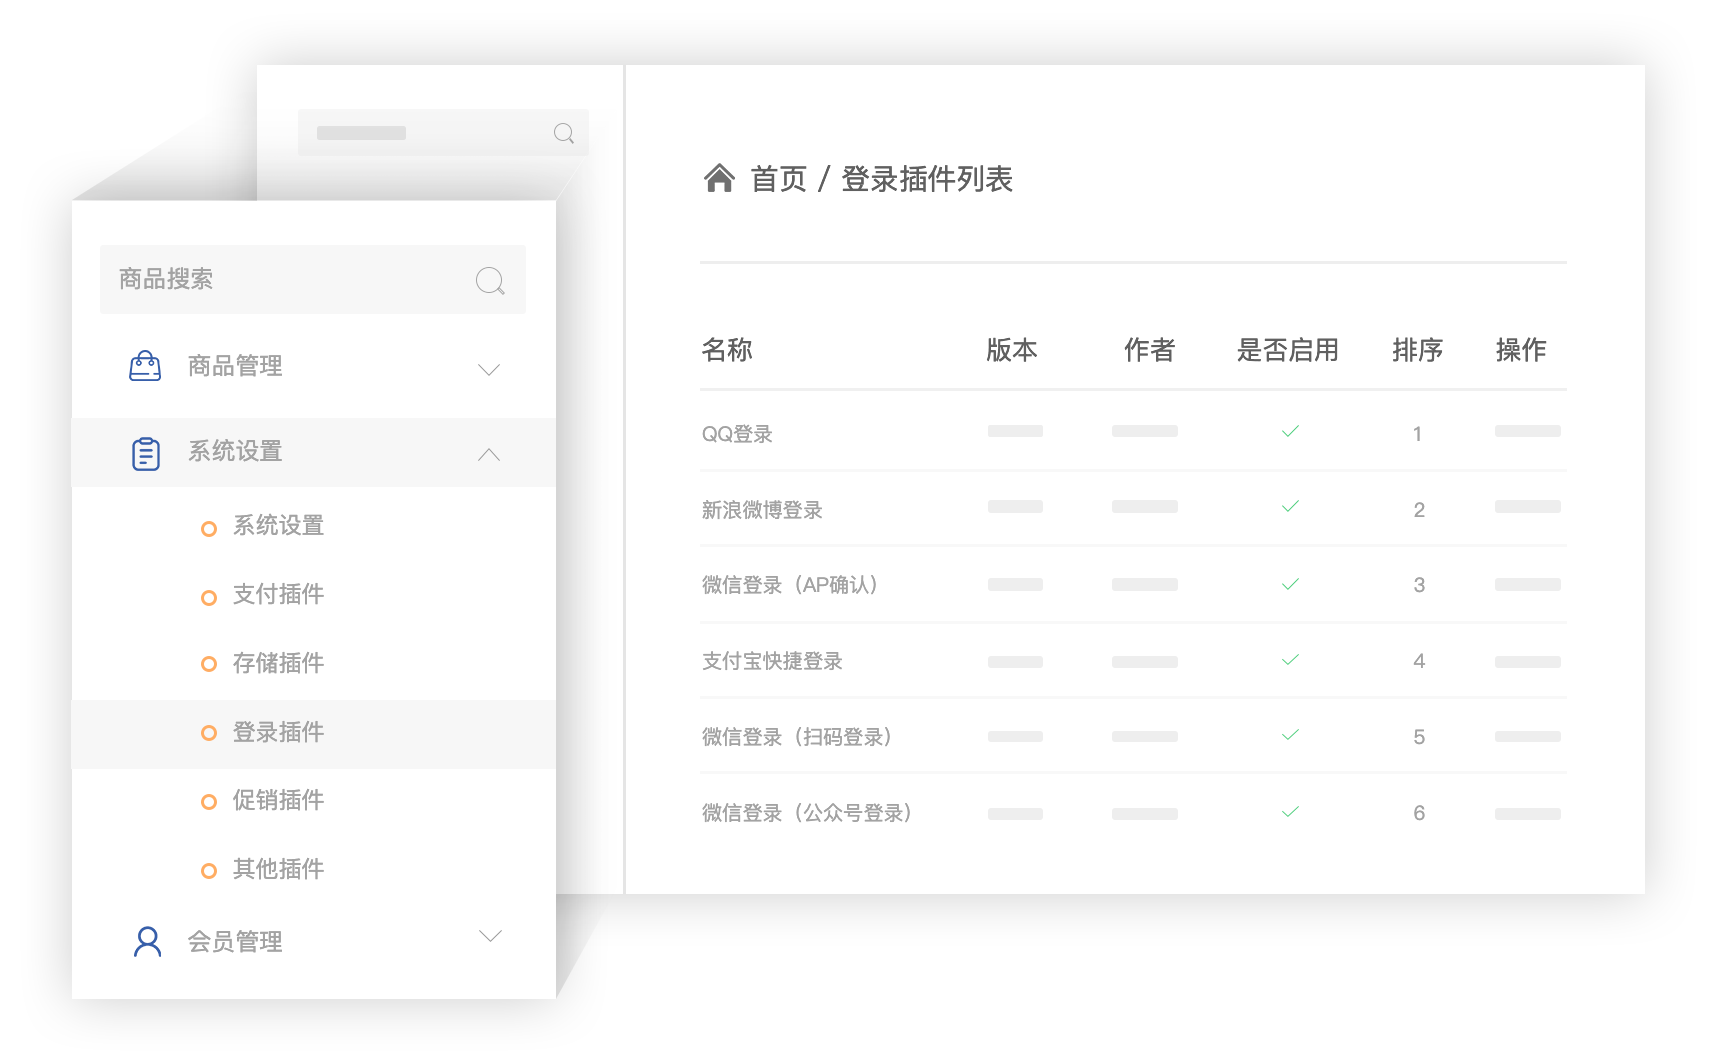Click the magnifier icon in 商品搜索 box

tap(490, 281)
